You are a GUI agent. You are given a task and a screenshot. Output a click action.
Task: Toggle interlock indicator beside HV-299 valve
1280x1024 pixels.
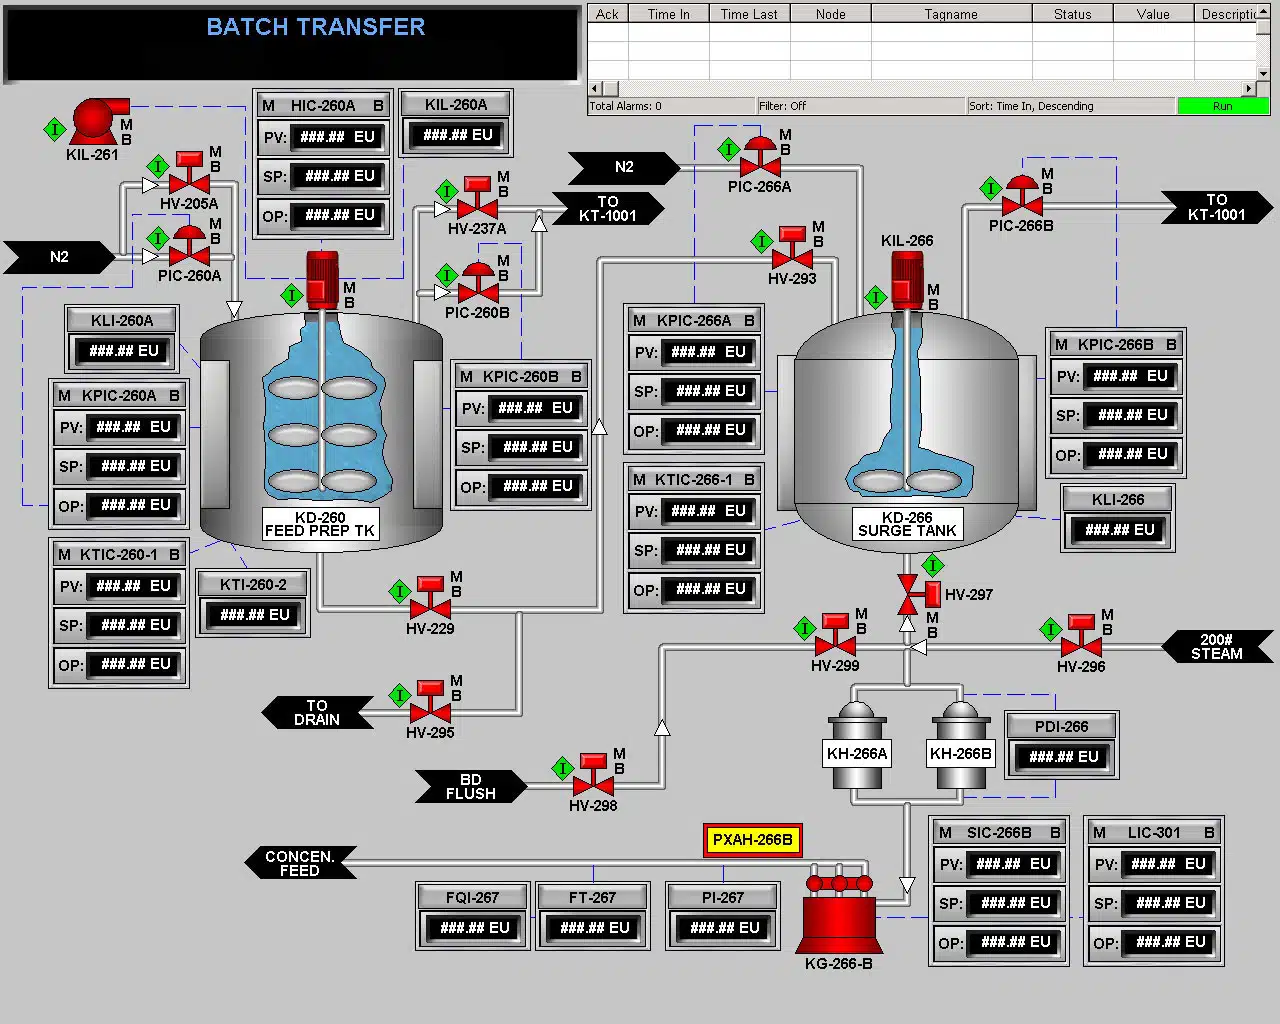(805, 629)
